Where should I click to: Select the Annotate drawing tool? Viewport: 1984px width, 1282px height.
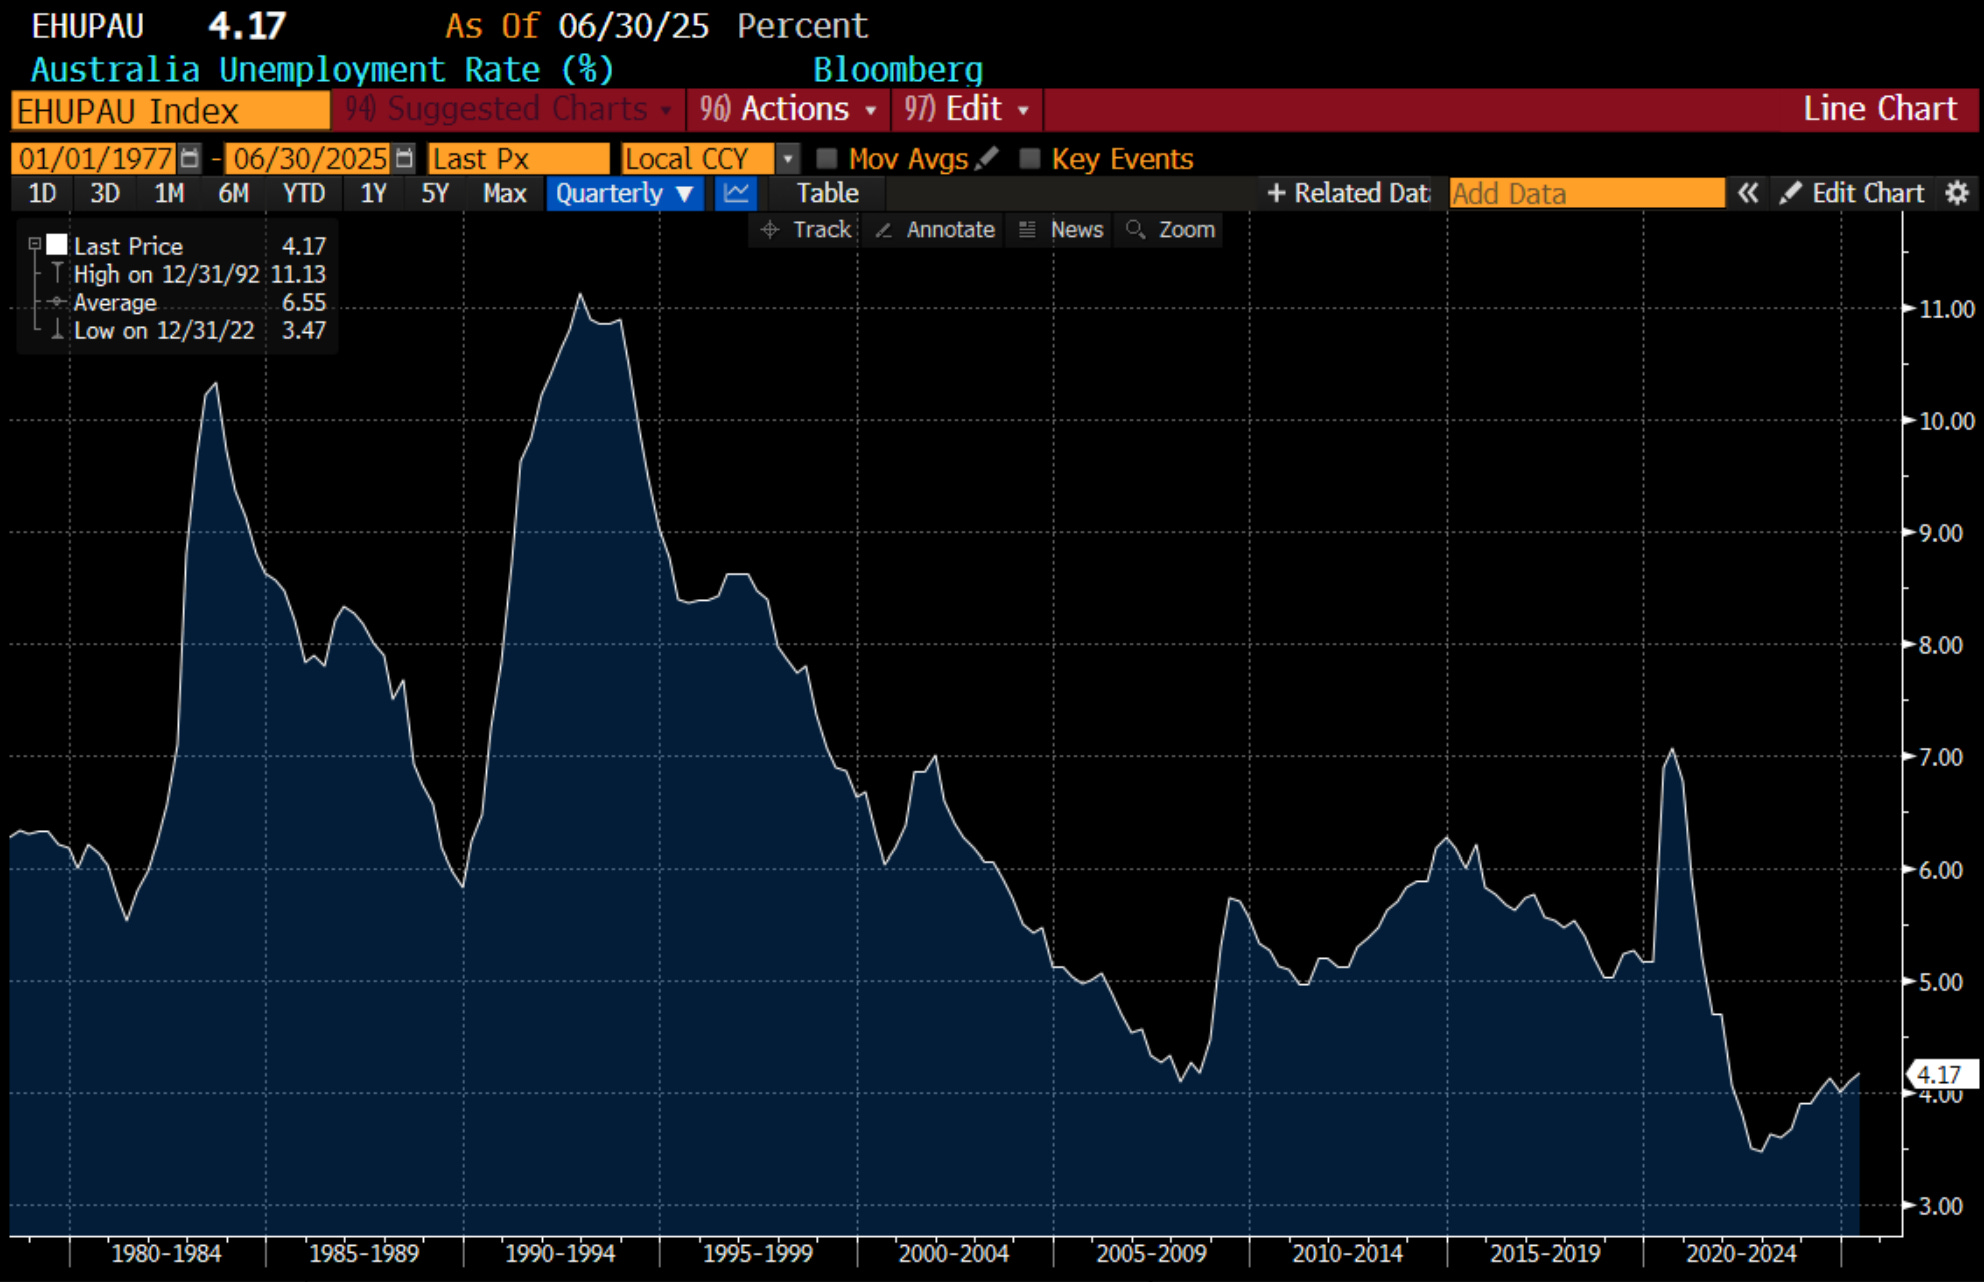(935, 230)
